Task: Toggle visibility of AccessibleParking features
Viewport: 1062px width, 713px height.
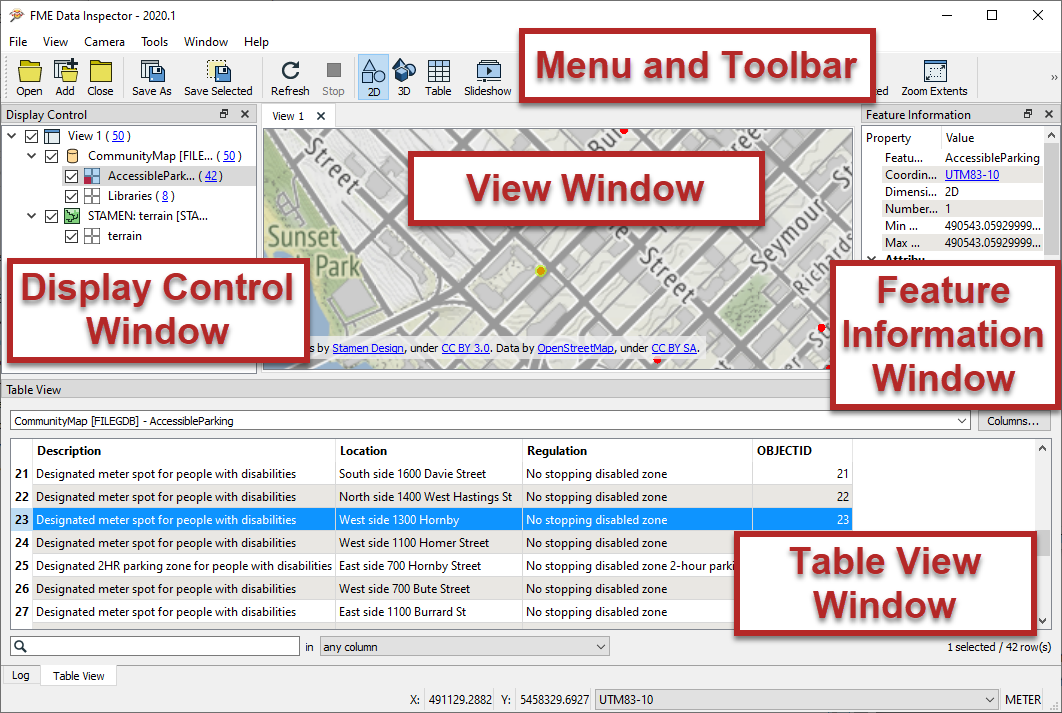Action: (x=72, y=176)
